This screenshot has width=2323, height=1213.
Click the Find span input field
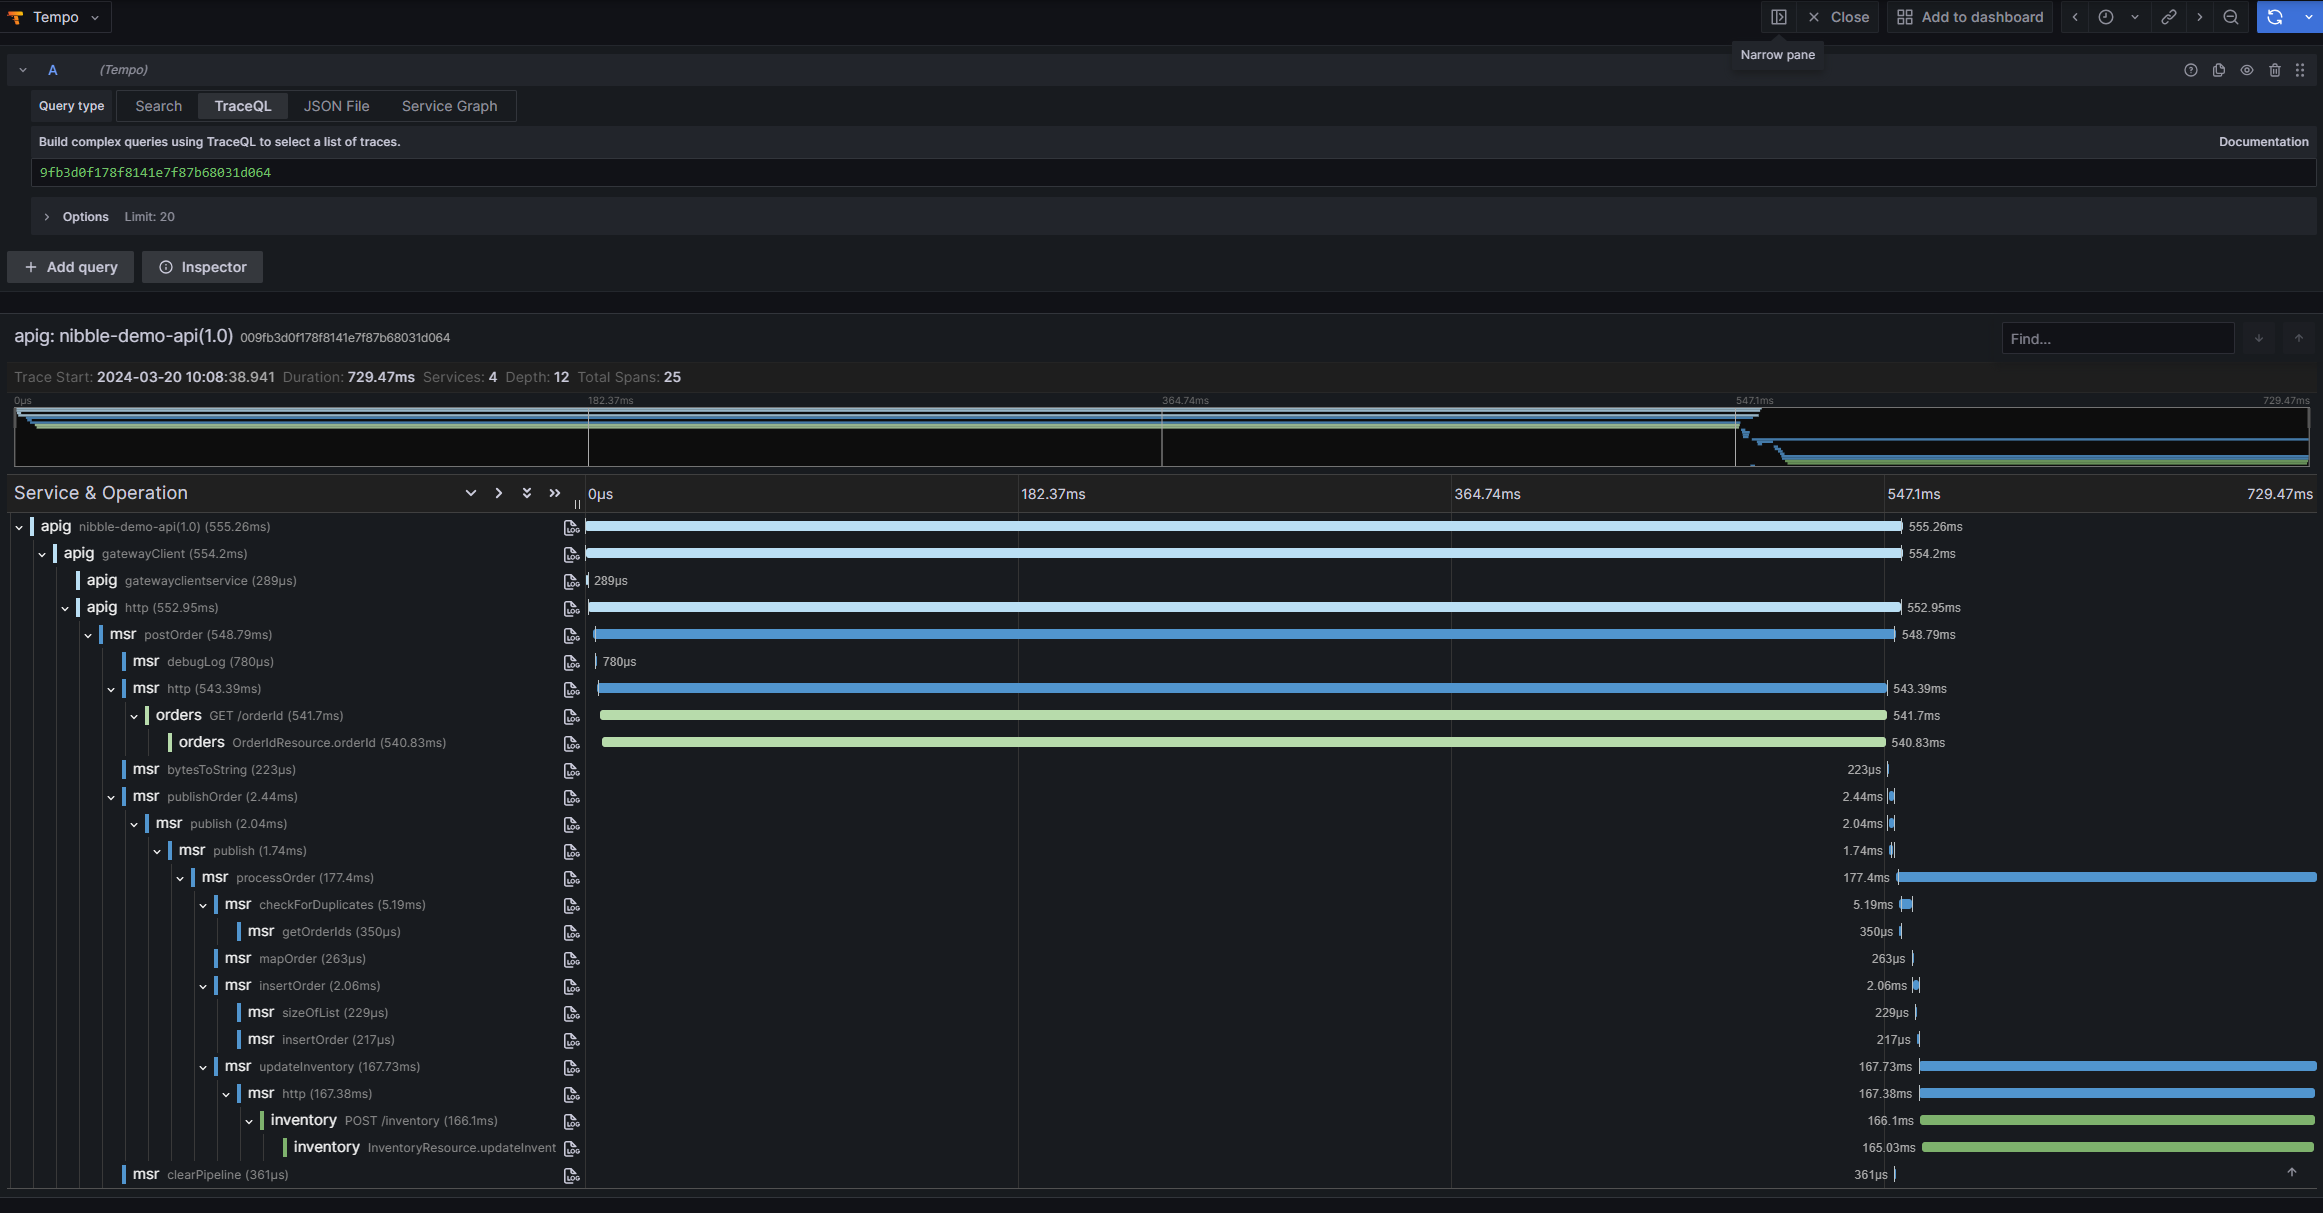(2117, 339)
